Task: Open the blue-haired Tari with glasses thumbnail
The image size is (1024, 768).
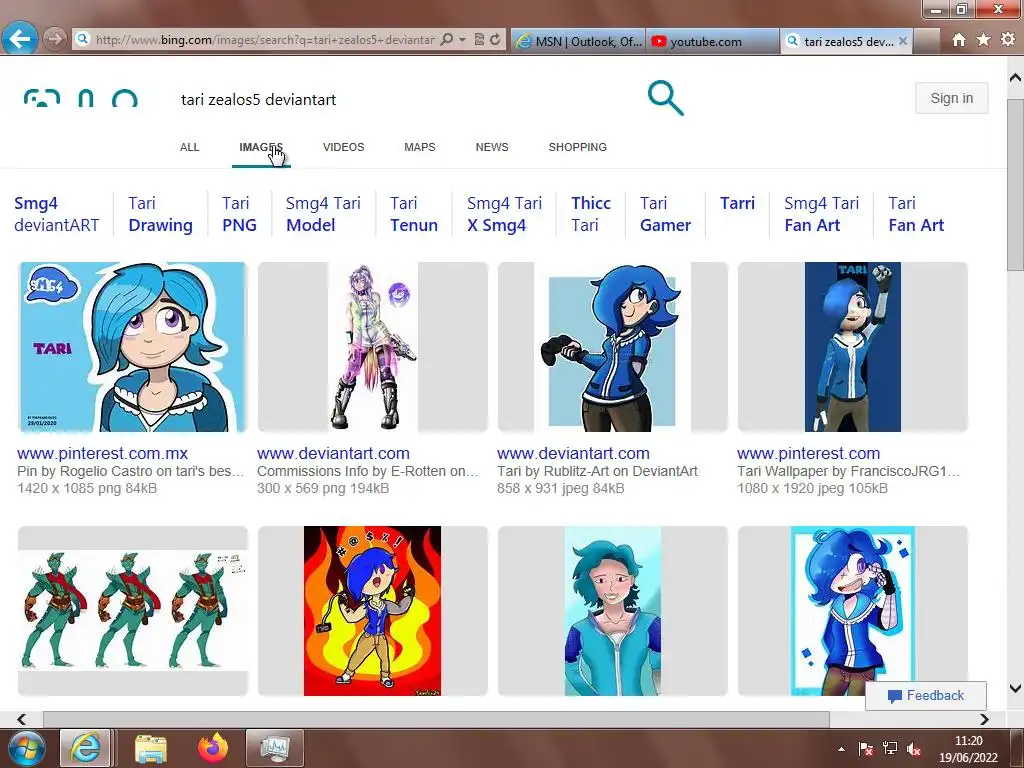Action: click(x=853, y=611)
